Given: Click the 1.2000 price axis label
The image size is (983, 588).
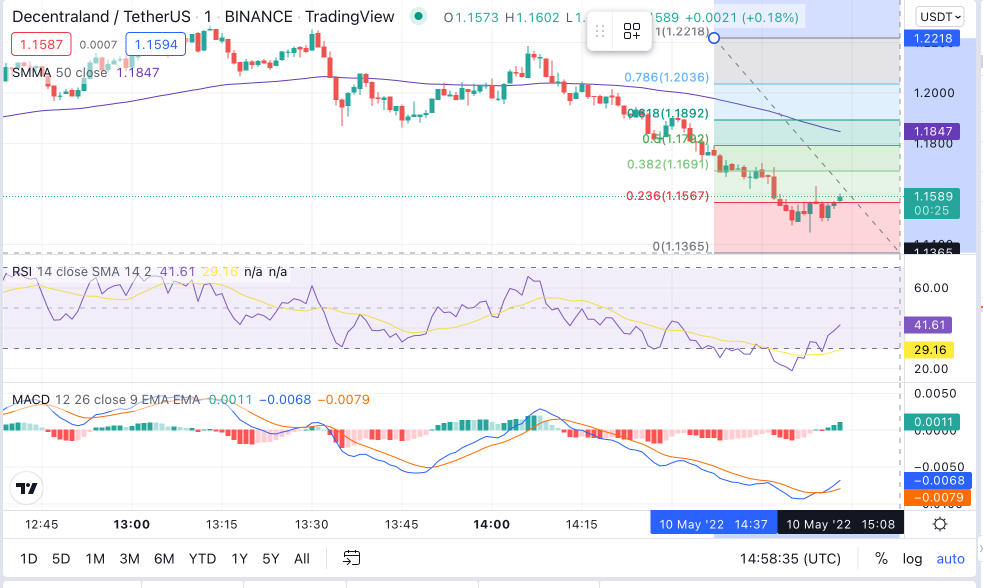Looking at the screenshot, I should (x=934, y=93).
